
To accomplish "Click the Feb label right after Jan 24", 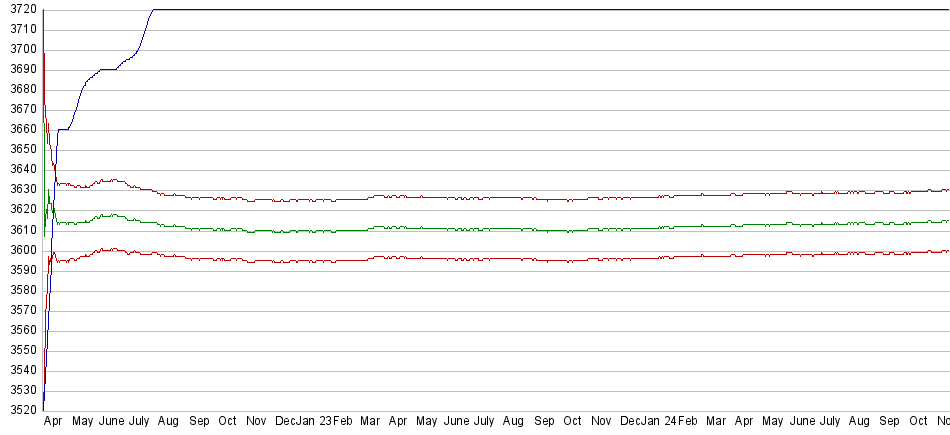I will pyautogui.click(x=687, y=421).
